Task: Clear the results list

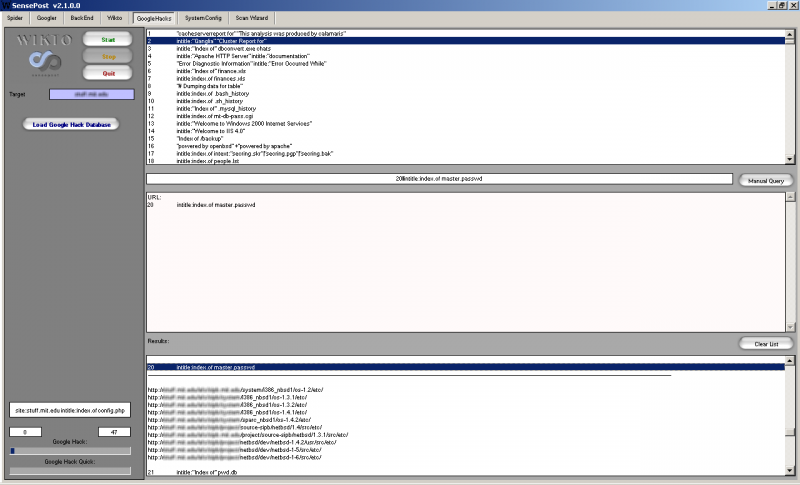Action: coord(767,343)
